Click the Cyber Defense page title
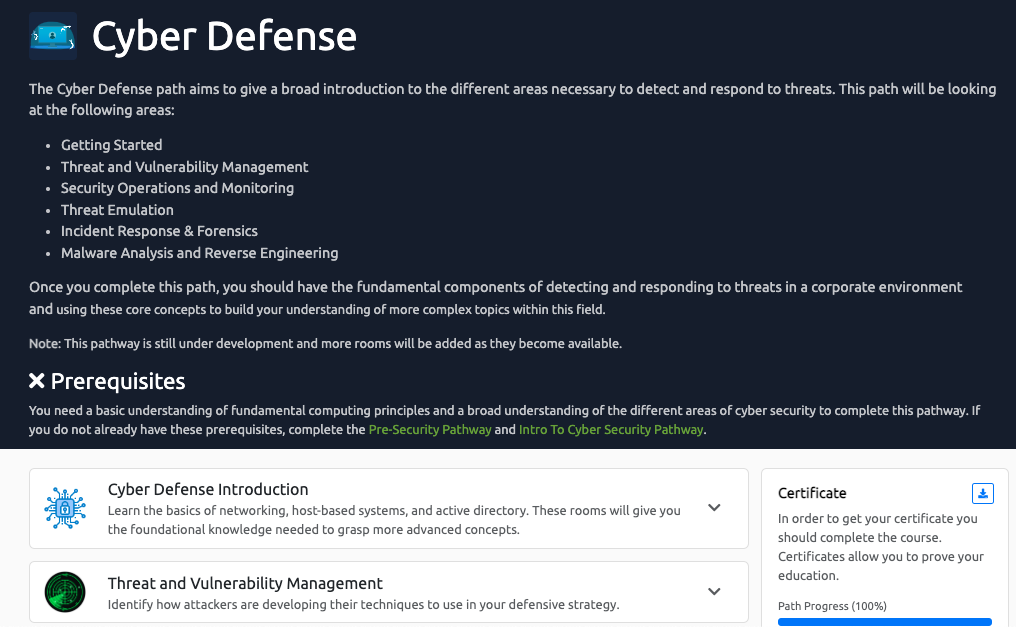The image size is (1016, 627). 224,36
